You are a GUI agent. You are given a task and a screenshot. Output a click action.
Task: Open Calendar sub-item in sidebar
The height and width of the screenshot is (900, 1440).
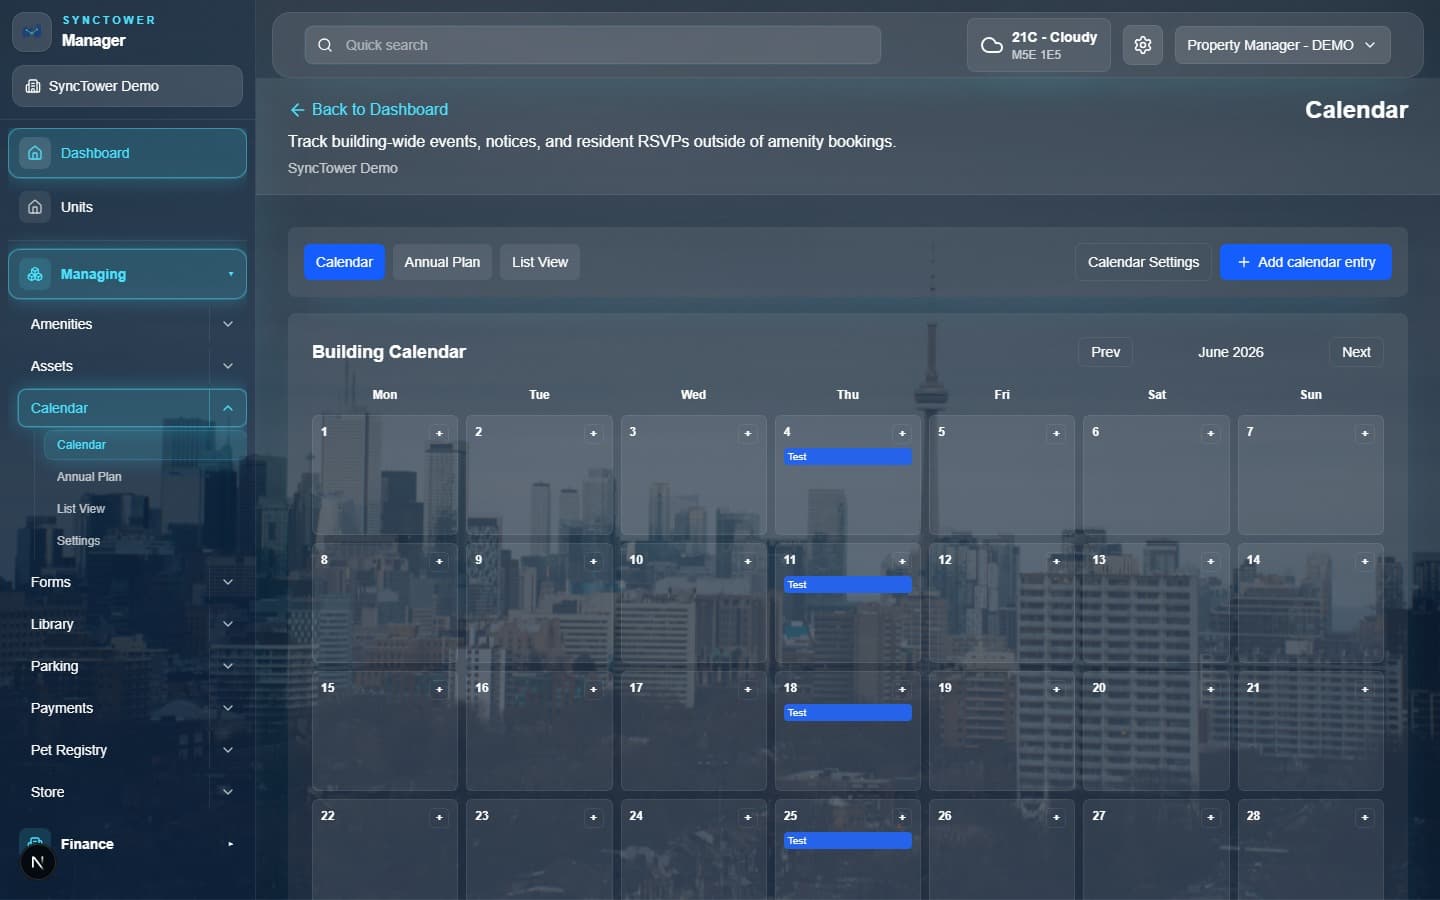coord(144,445)
